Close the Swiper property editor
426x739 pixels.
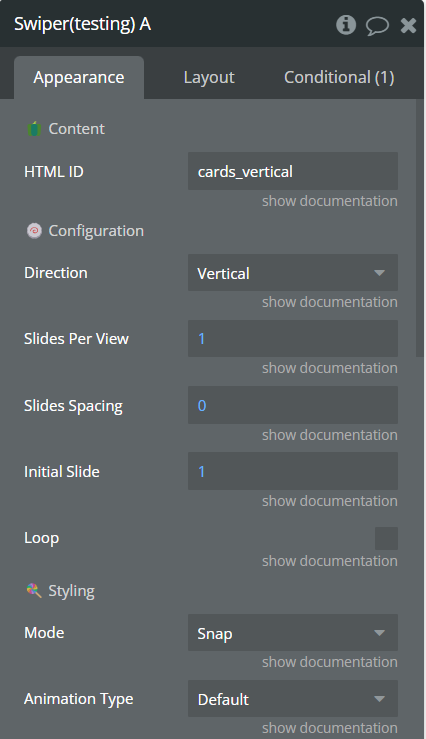point(408,25)
